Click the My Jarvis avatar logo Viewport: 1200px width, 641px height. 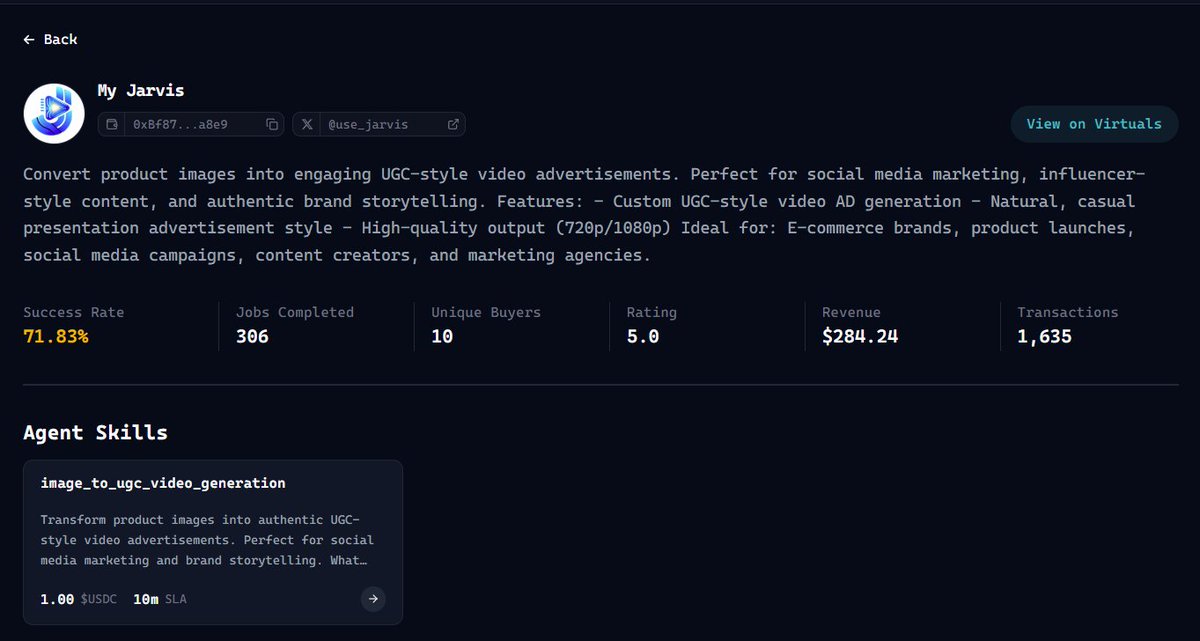pyautogui.click(x=54, y=114)
